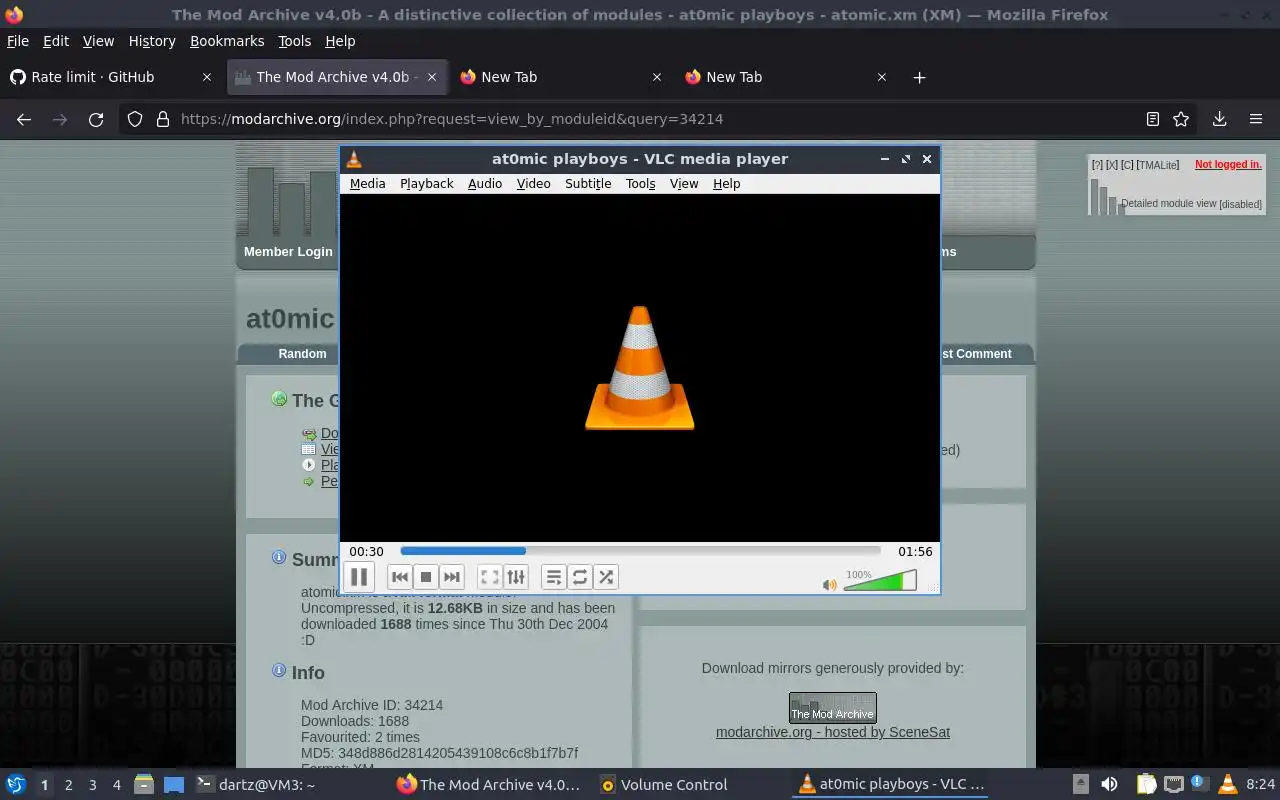Show the VLC playlist
The image size is (1280, 800).
(554, 577)
